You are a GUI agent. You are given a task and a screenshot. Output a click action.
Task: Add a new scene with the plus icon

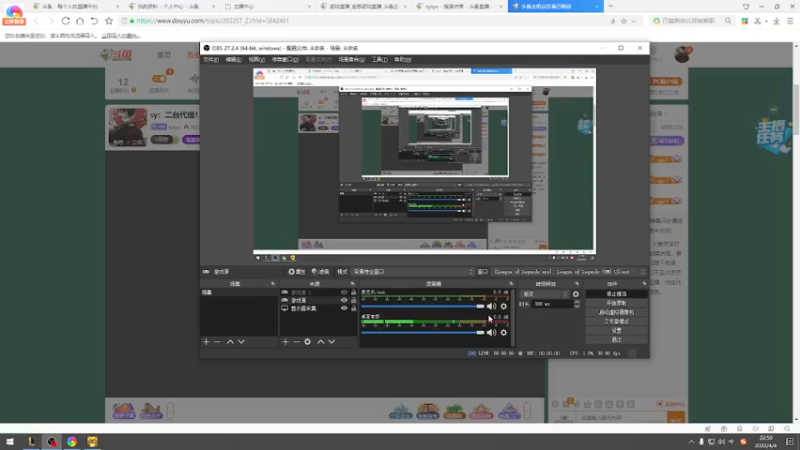(x=206, y=341)
